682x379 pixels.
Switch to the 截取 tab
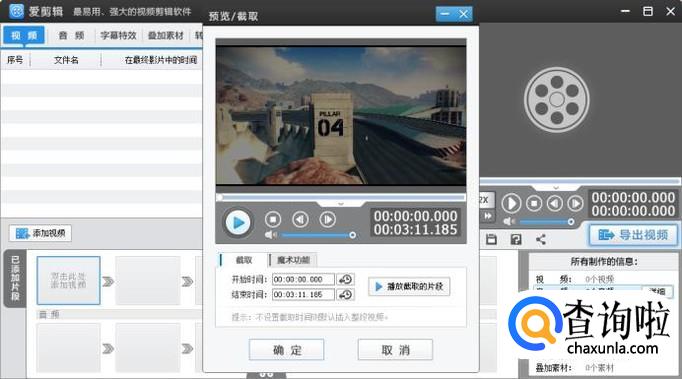pos(243,260)
